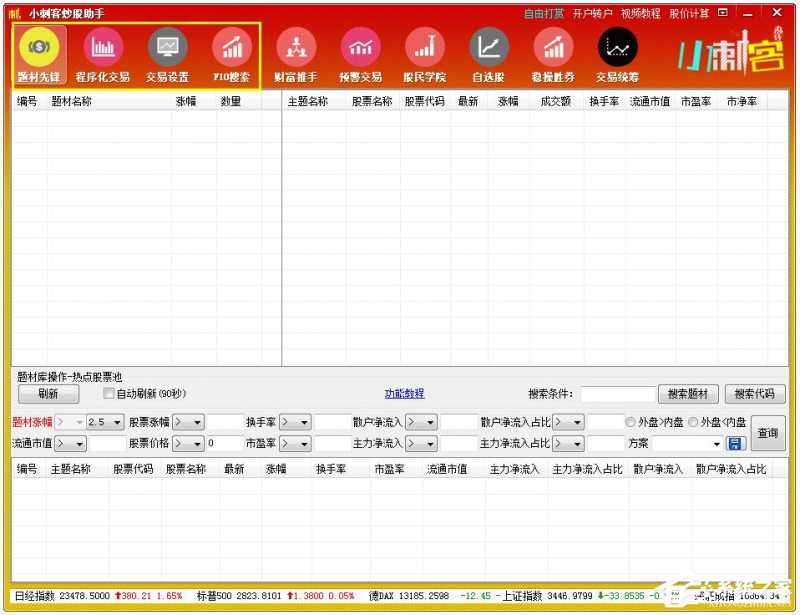Click 开户转户 in the title bar
The width and height of the screenshot is (800, 615).
590,13
